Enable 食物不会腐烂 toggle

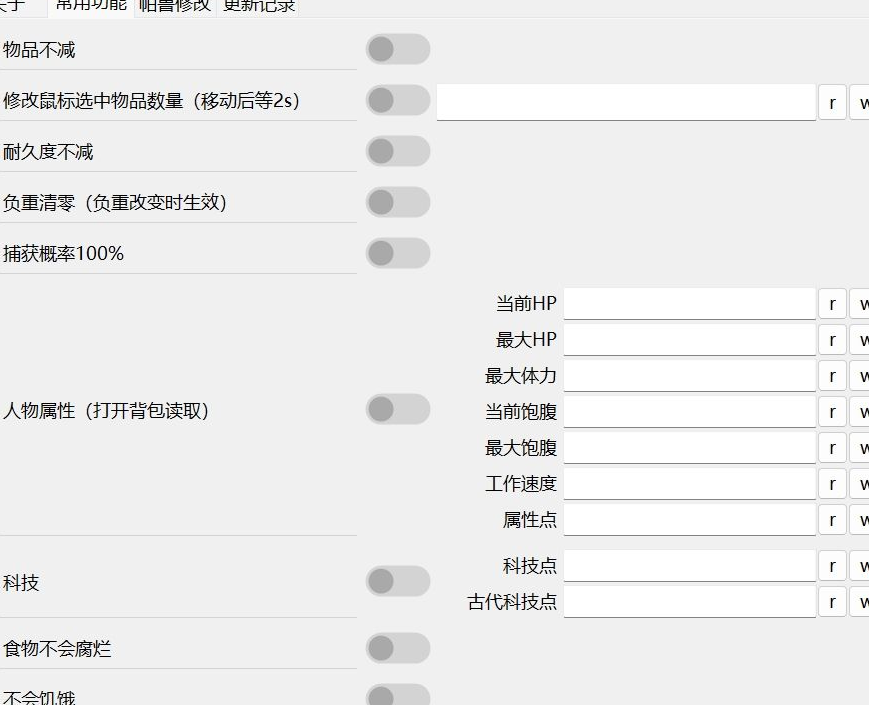click(397, 648)
